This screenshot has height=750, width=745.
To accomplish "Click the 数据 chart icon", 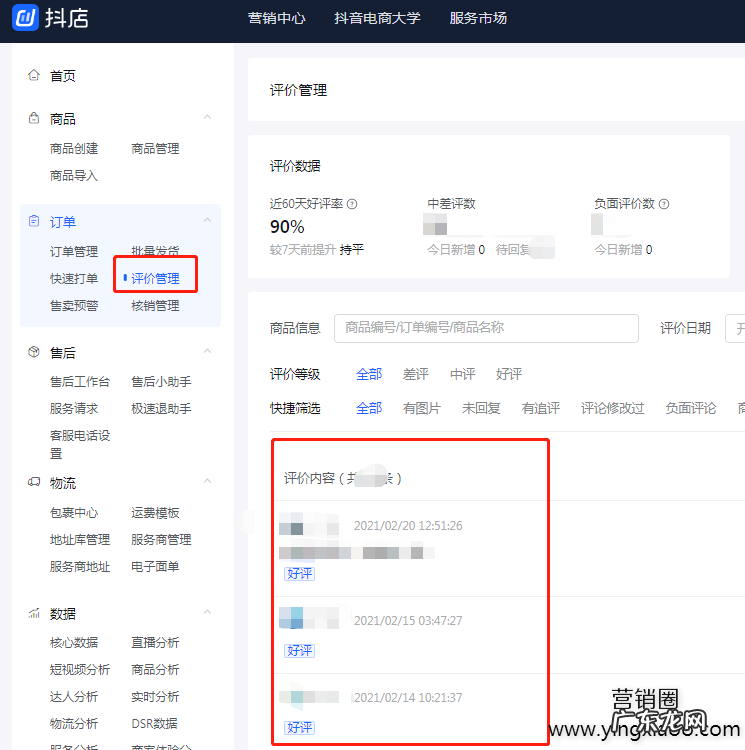I will point(34,613).
